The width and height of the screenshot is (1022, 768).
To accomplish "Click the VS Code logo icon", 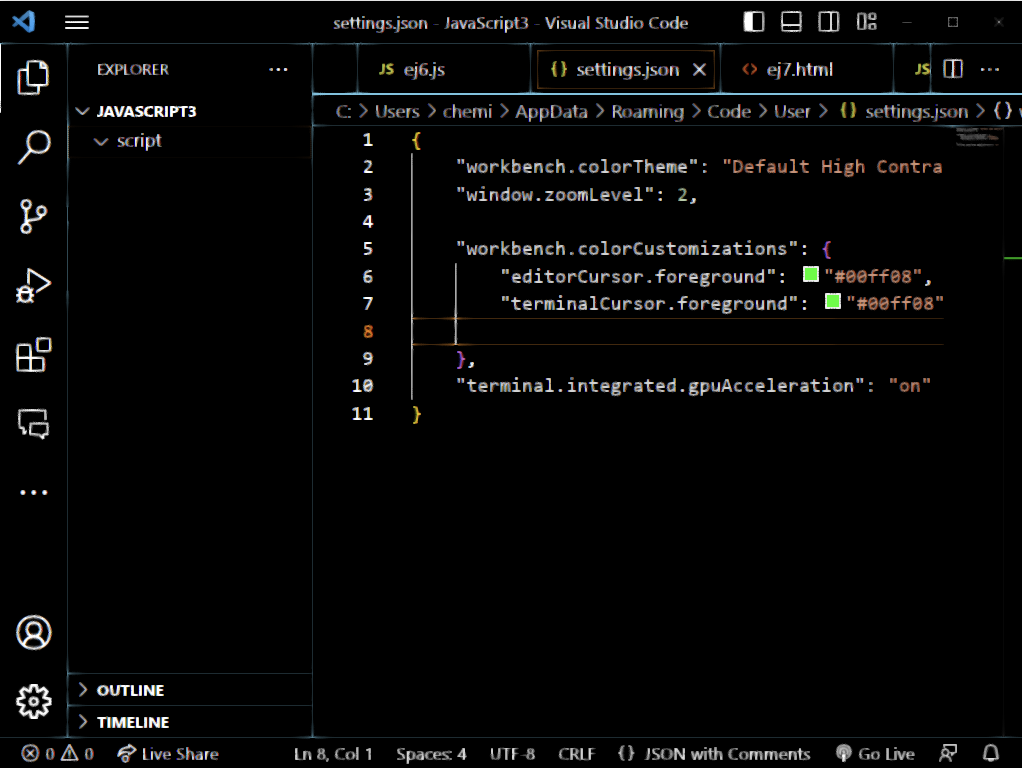I will [x=23, y=22].
